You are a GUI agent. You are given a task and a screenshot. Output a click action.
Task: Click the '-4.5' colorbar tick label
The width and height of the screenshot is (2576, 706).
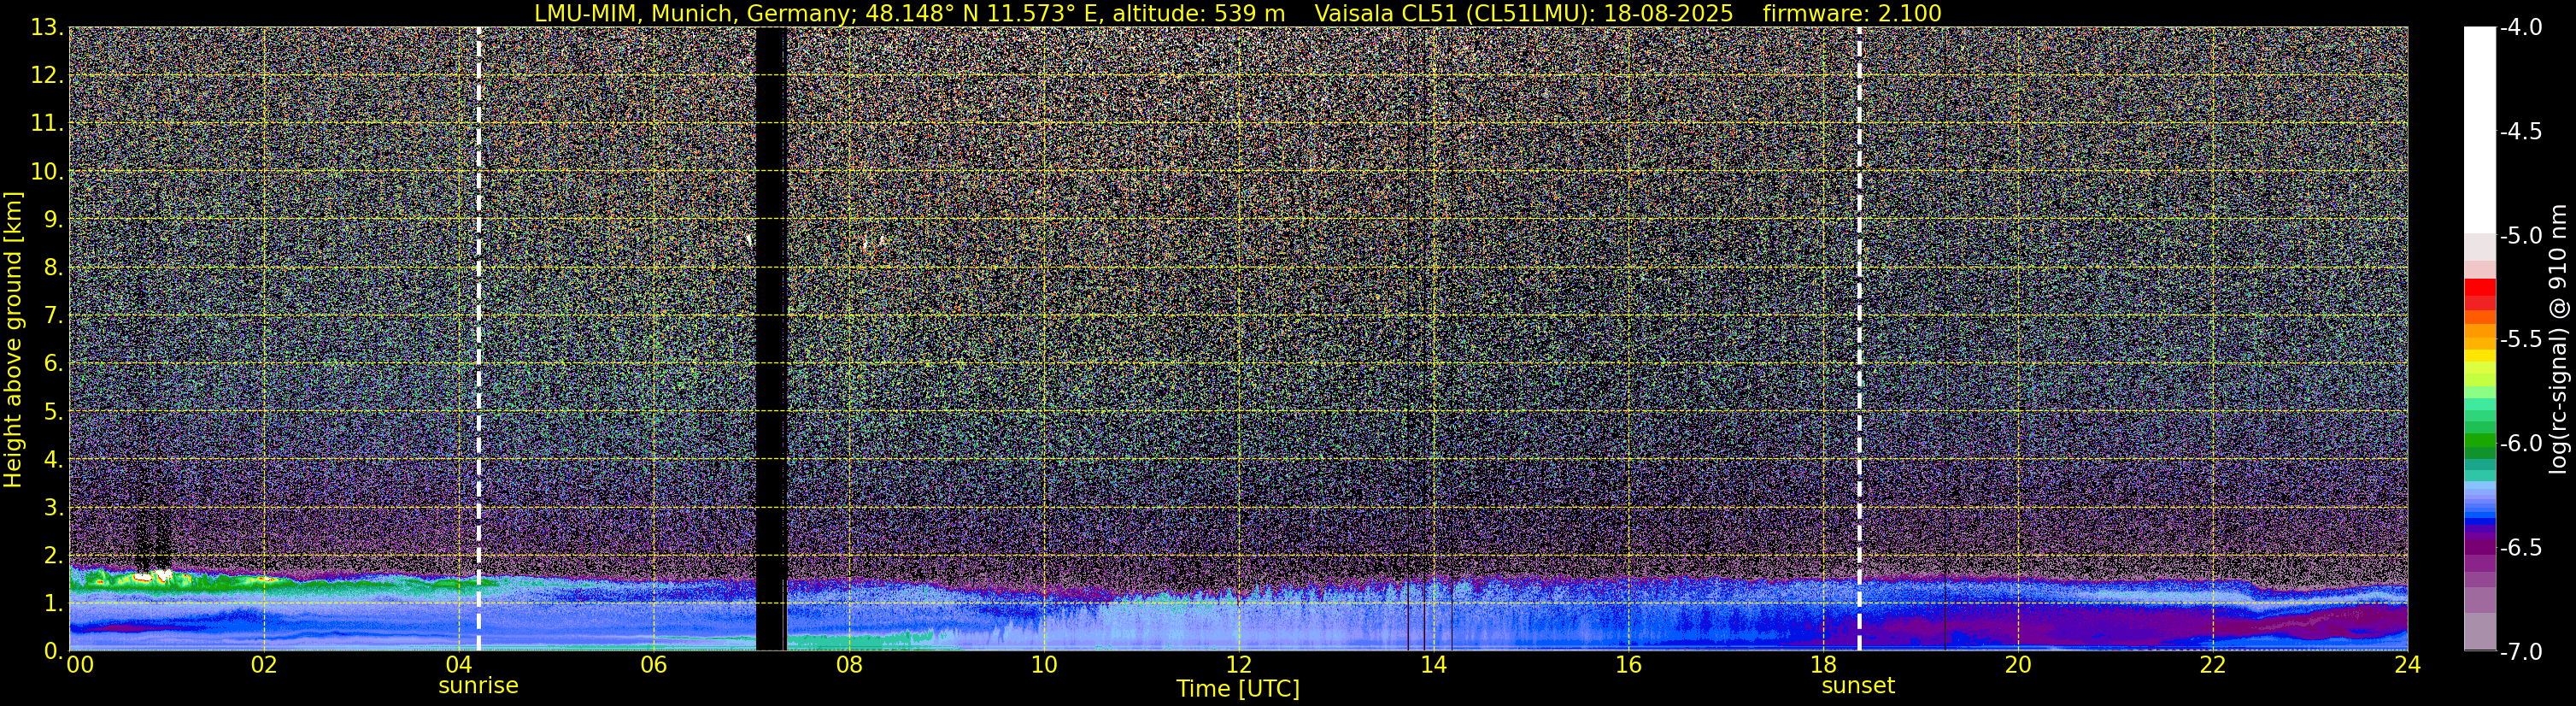(x=2521, y=132)
